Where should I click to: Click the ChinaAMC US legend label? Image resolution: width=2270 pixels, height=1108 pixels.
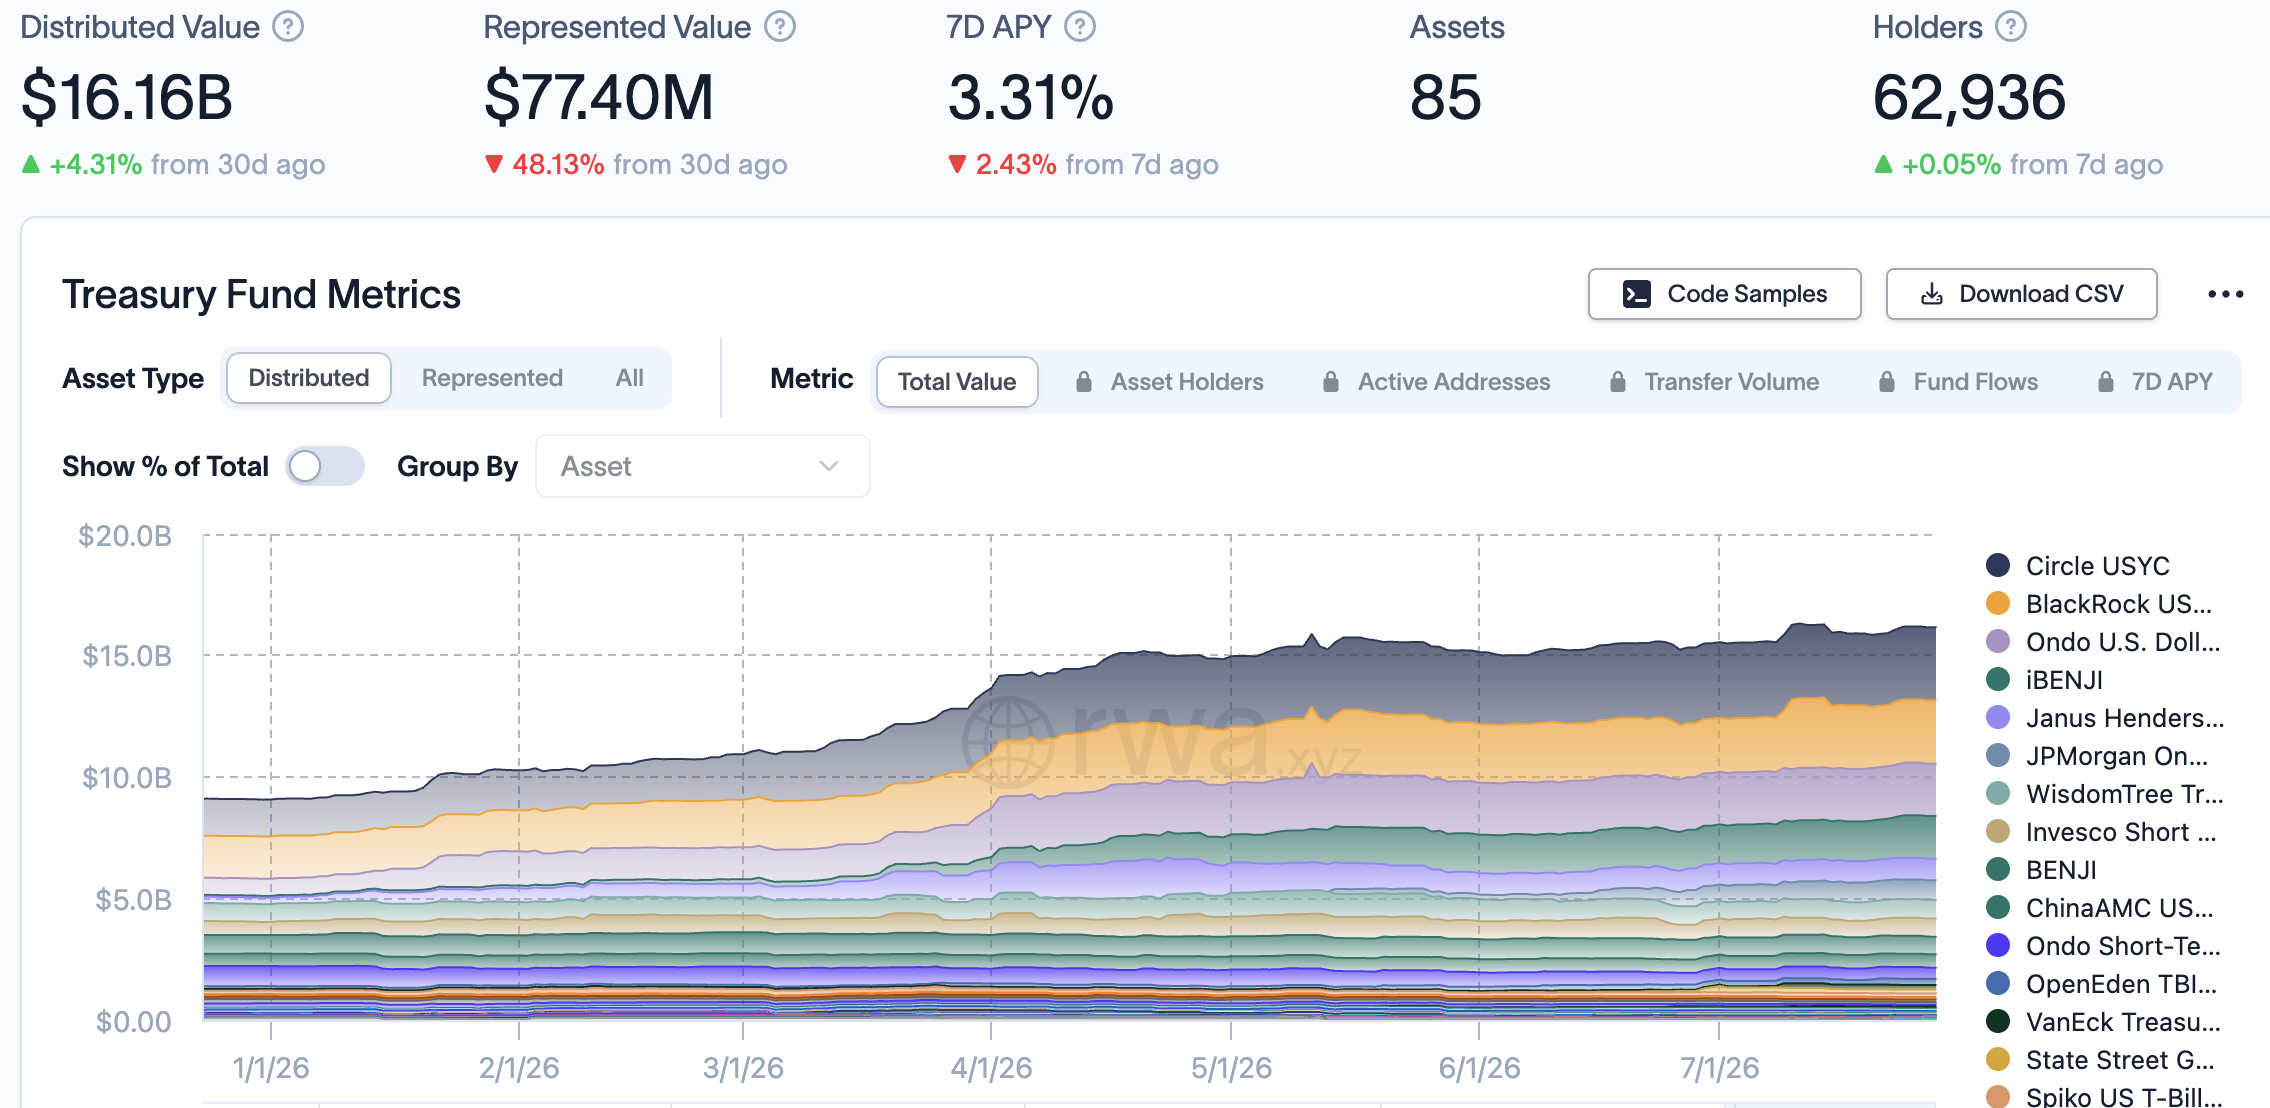pos(2120,908)
